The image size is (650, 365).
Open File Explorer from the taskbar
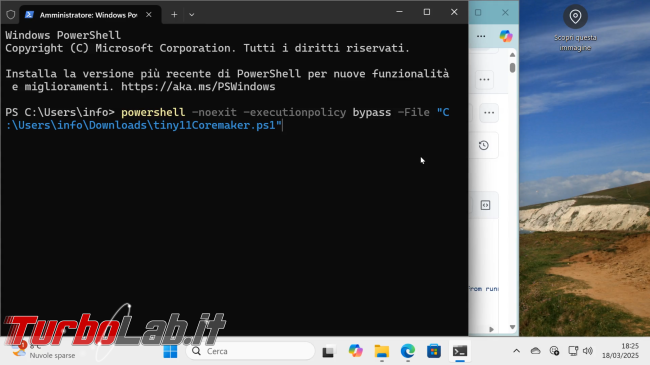382,351
